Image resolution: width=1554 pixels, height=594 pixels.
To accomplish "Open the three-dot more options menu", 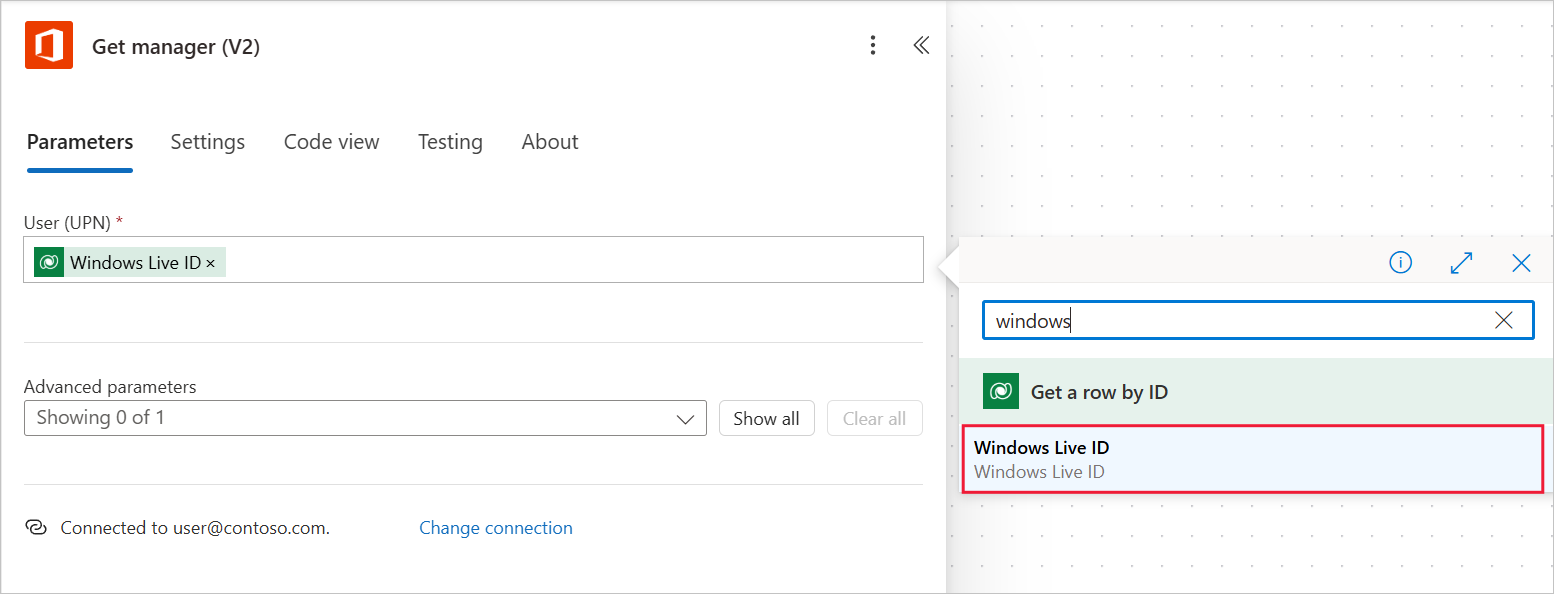I will (x=873, y=45).
